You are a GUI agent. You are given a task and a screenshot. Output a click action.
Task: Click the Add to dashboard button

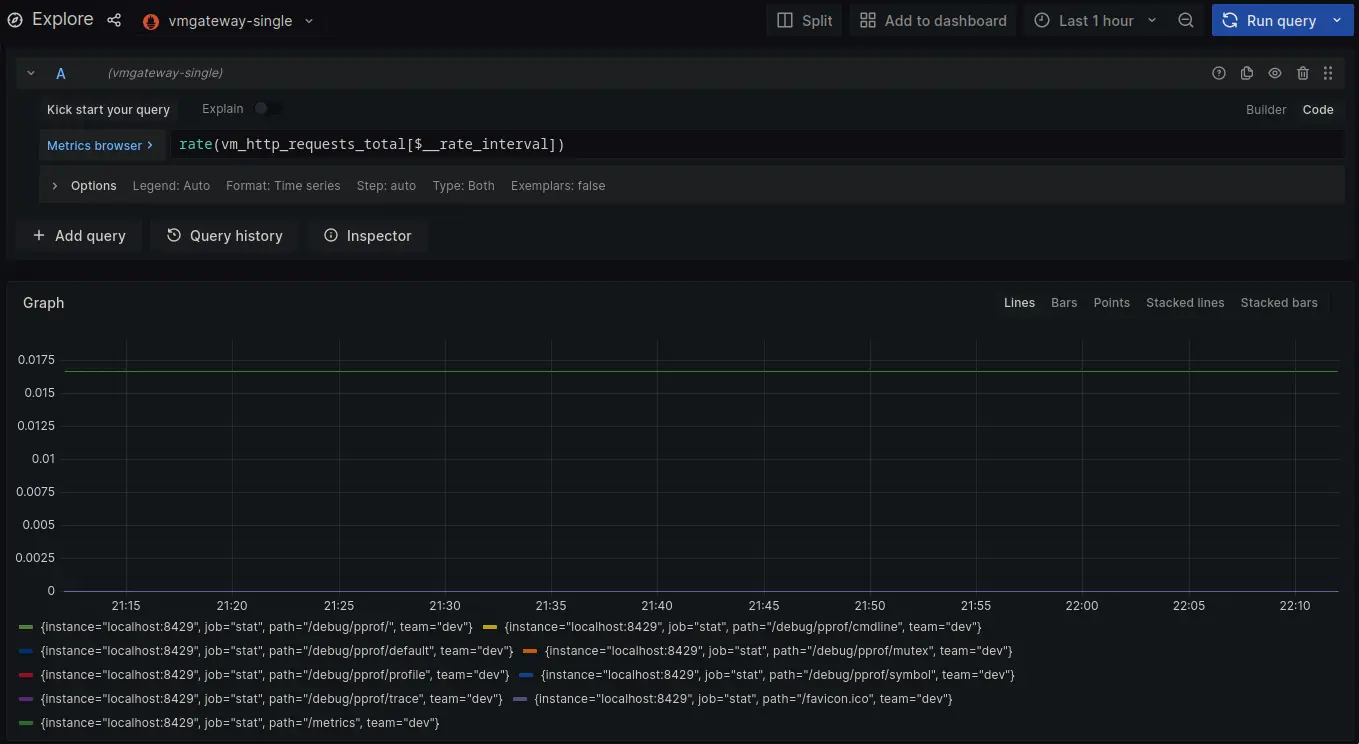932,20
